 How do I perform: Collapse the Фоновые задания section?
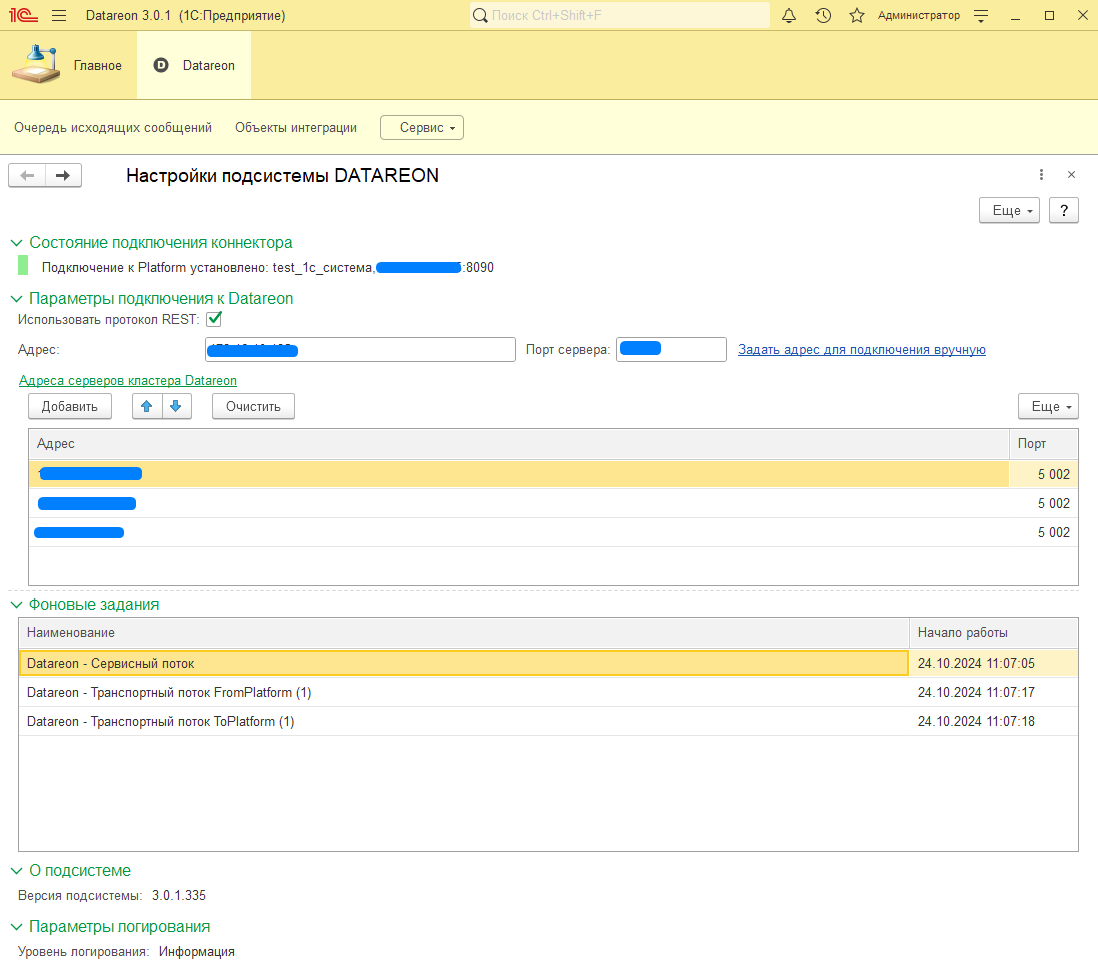click(x=16, y=605)
